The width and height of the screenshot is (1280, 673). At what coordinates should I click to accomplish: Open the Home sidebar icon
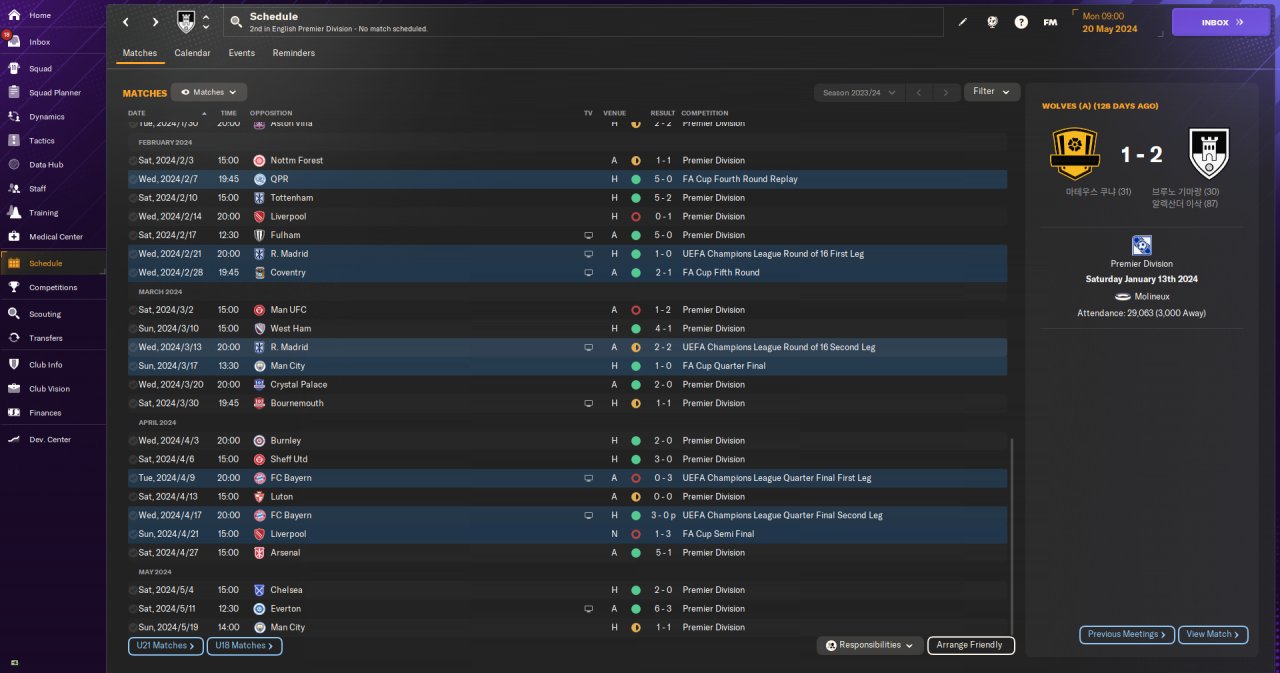point(14,15)
